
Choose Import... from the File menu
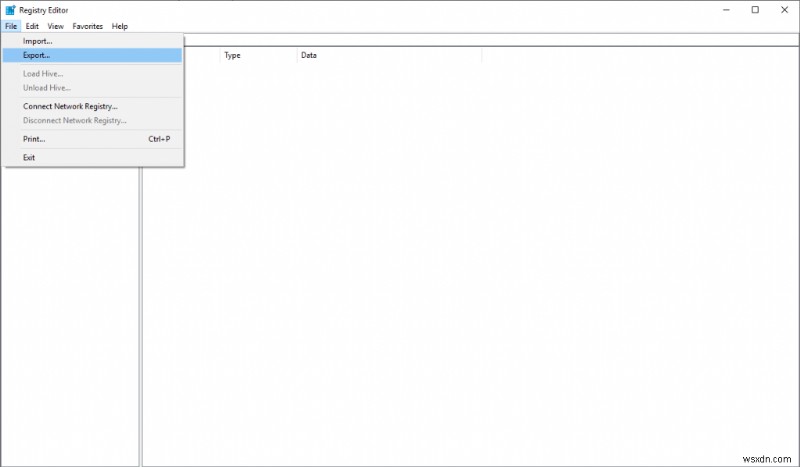coord(92,41)
